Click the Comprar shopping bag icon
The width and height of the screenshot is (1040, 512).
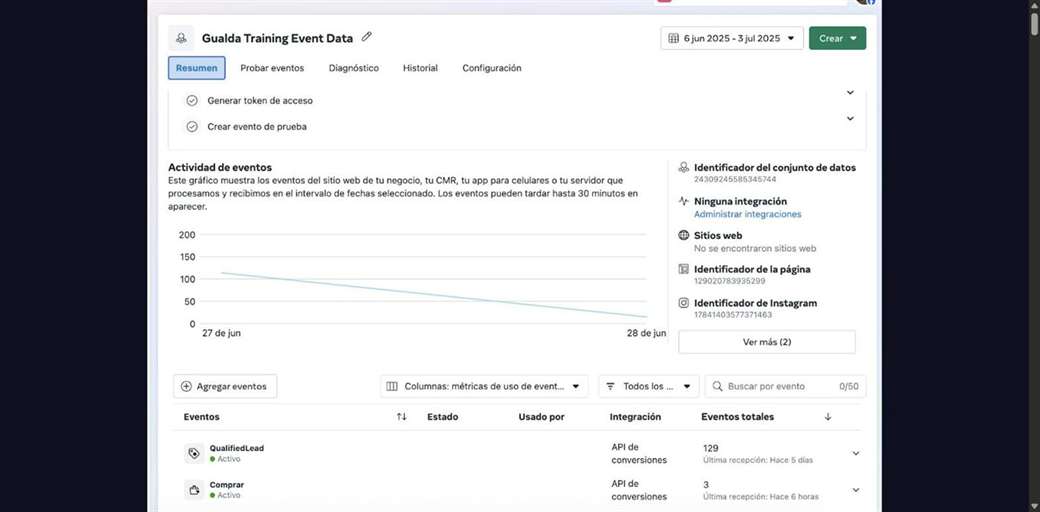point(194,490)
